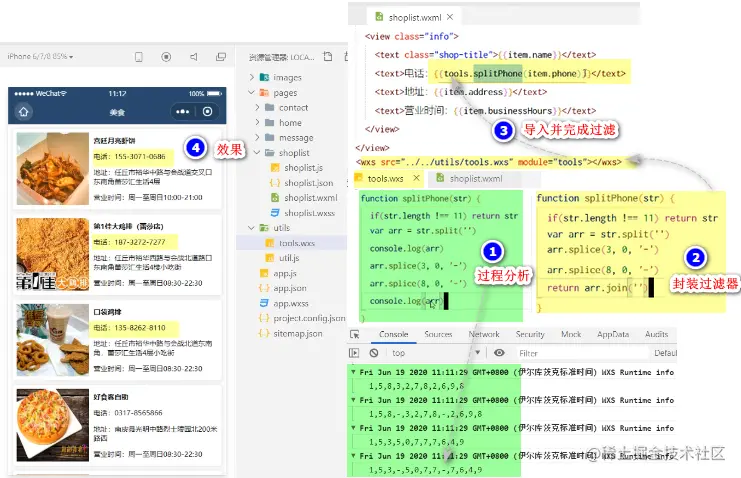Switch to the AppData tab
Screen dimensions: 741x478
(x=613, y=334)
